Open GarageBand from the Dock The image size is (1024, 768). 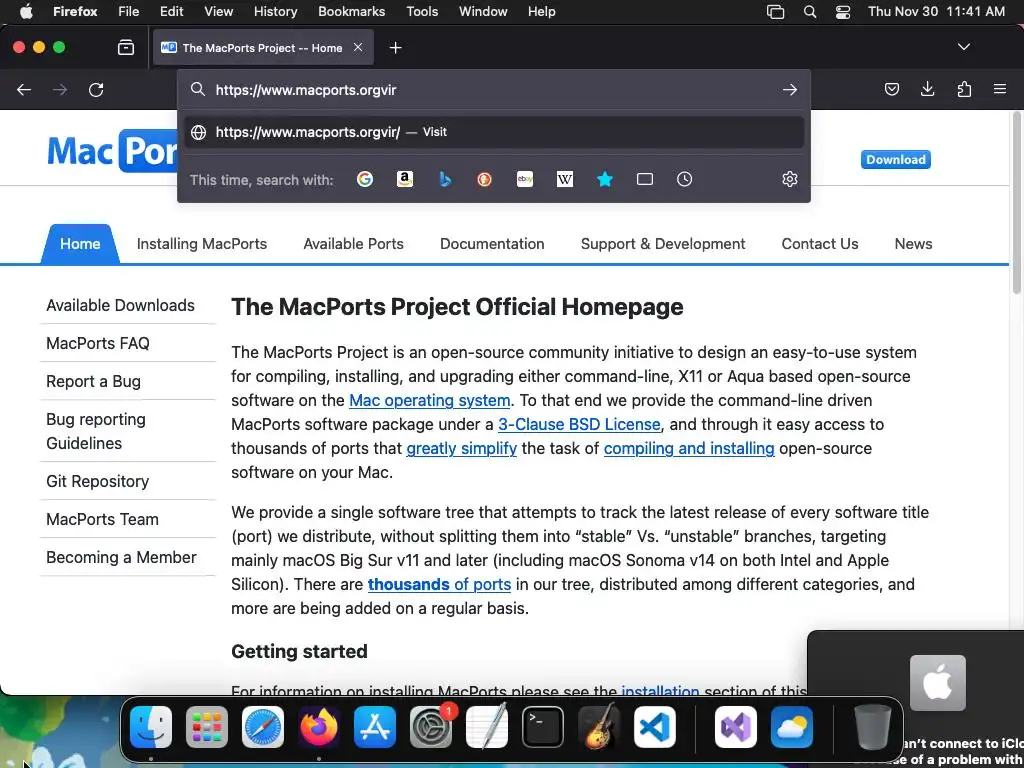[x=599, y=727]
